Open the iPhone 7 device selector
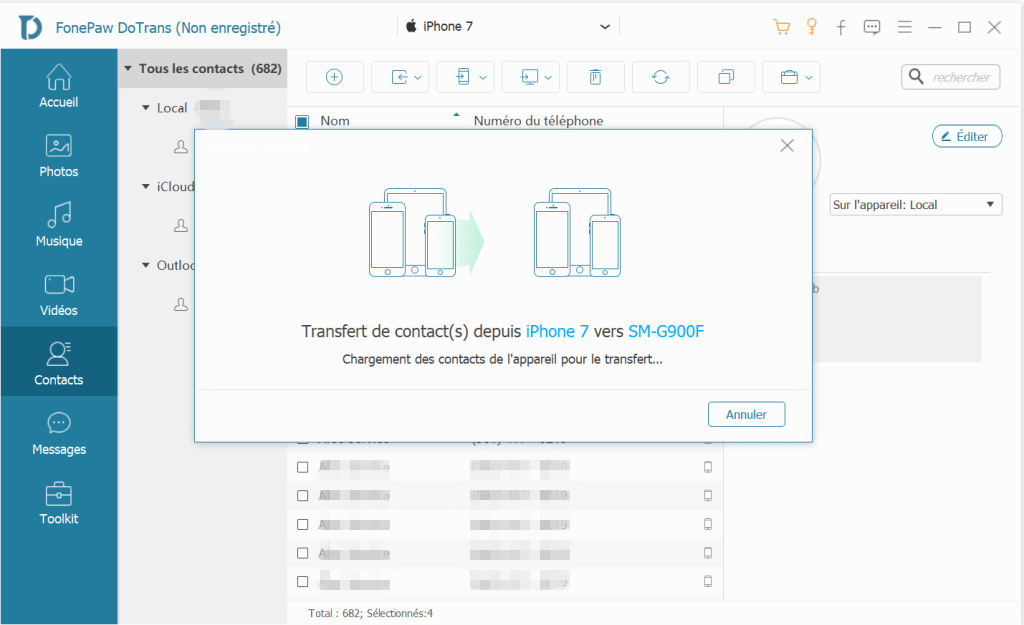 pyautogui.click(x=508, y=26)
